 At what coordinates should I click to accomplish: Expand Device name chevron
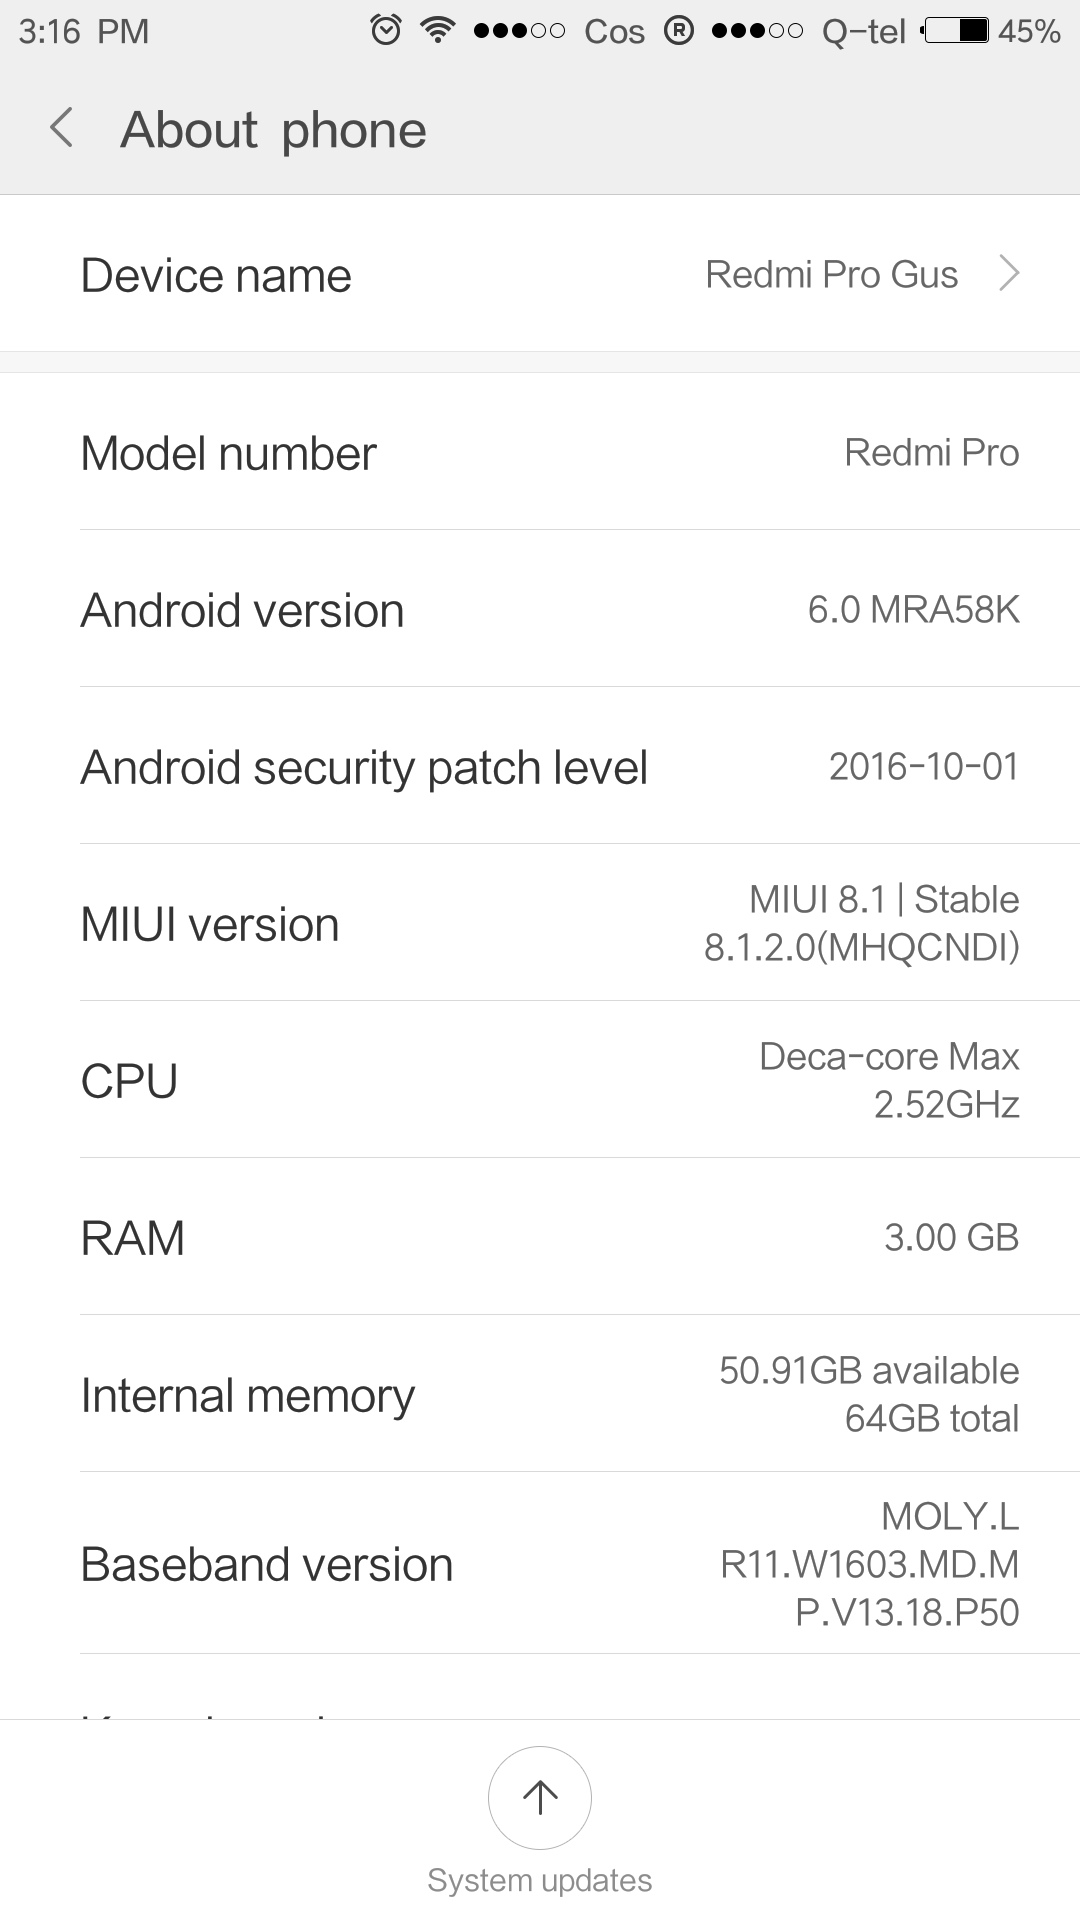[1009, 273]
